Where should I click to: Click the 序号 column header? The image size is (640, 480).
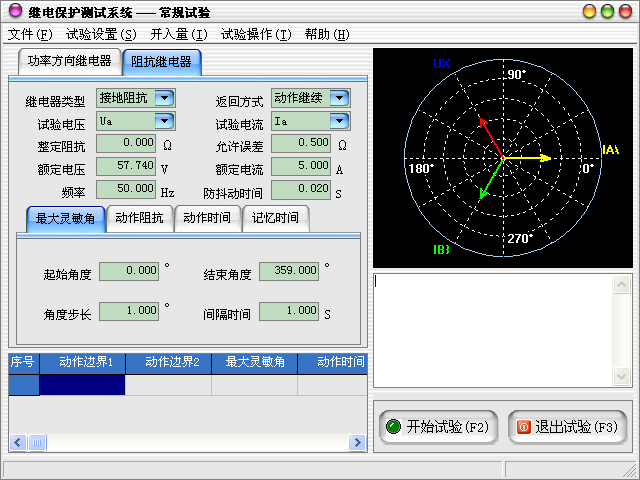pos(24,363)
